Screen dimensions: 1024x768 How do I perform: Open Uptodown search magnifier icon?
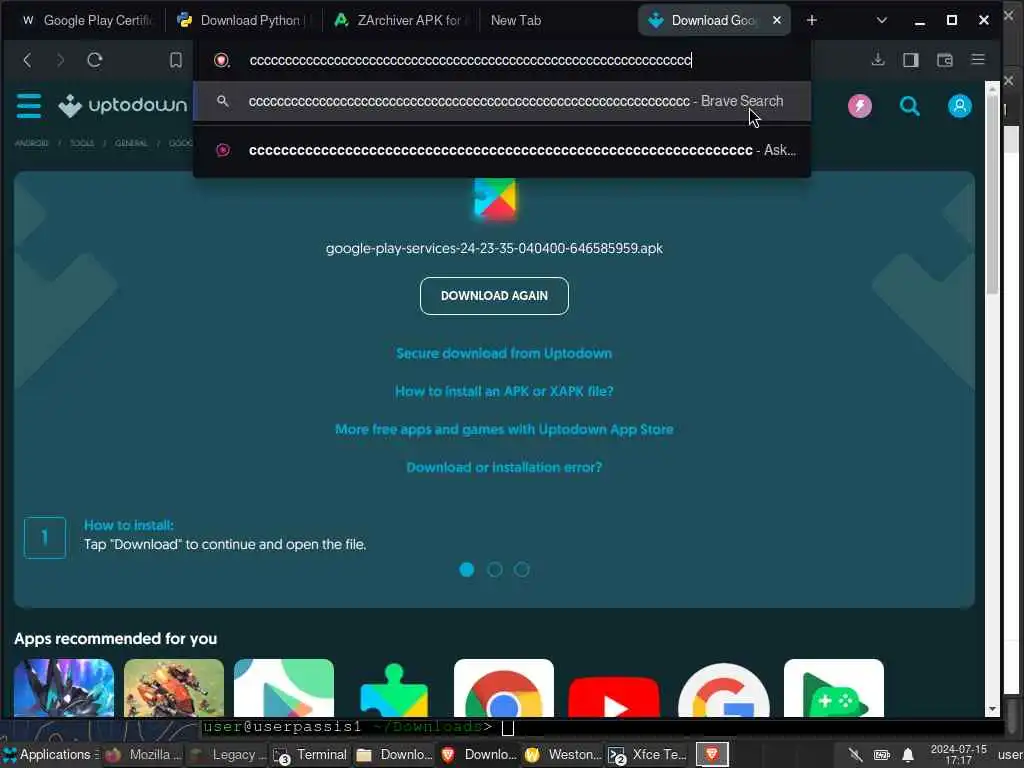pyautogui.click(x=909, y=106)
